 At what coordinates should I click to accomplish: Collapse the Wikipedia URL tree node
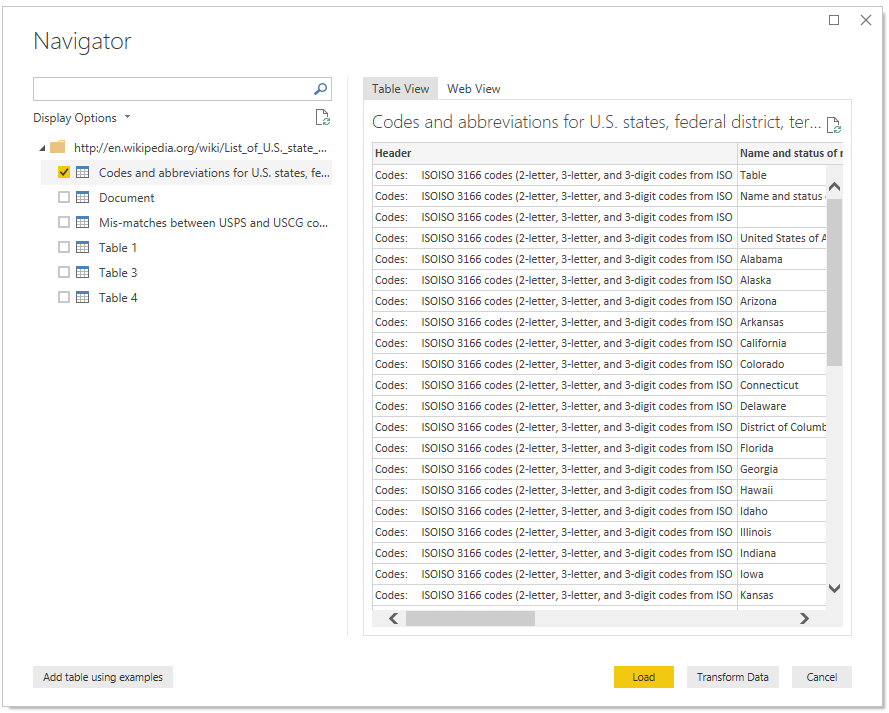[41, 148]
